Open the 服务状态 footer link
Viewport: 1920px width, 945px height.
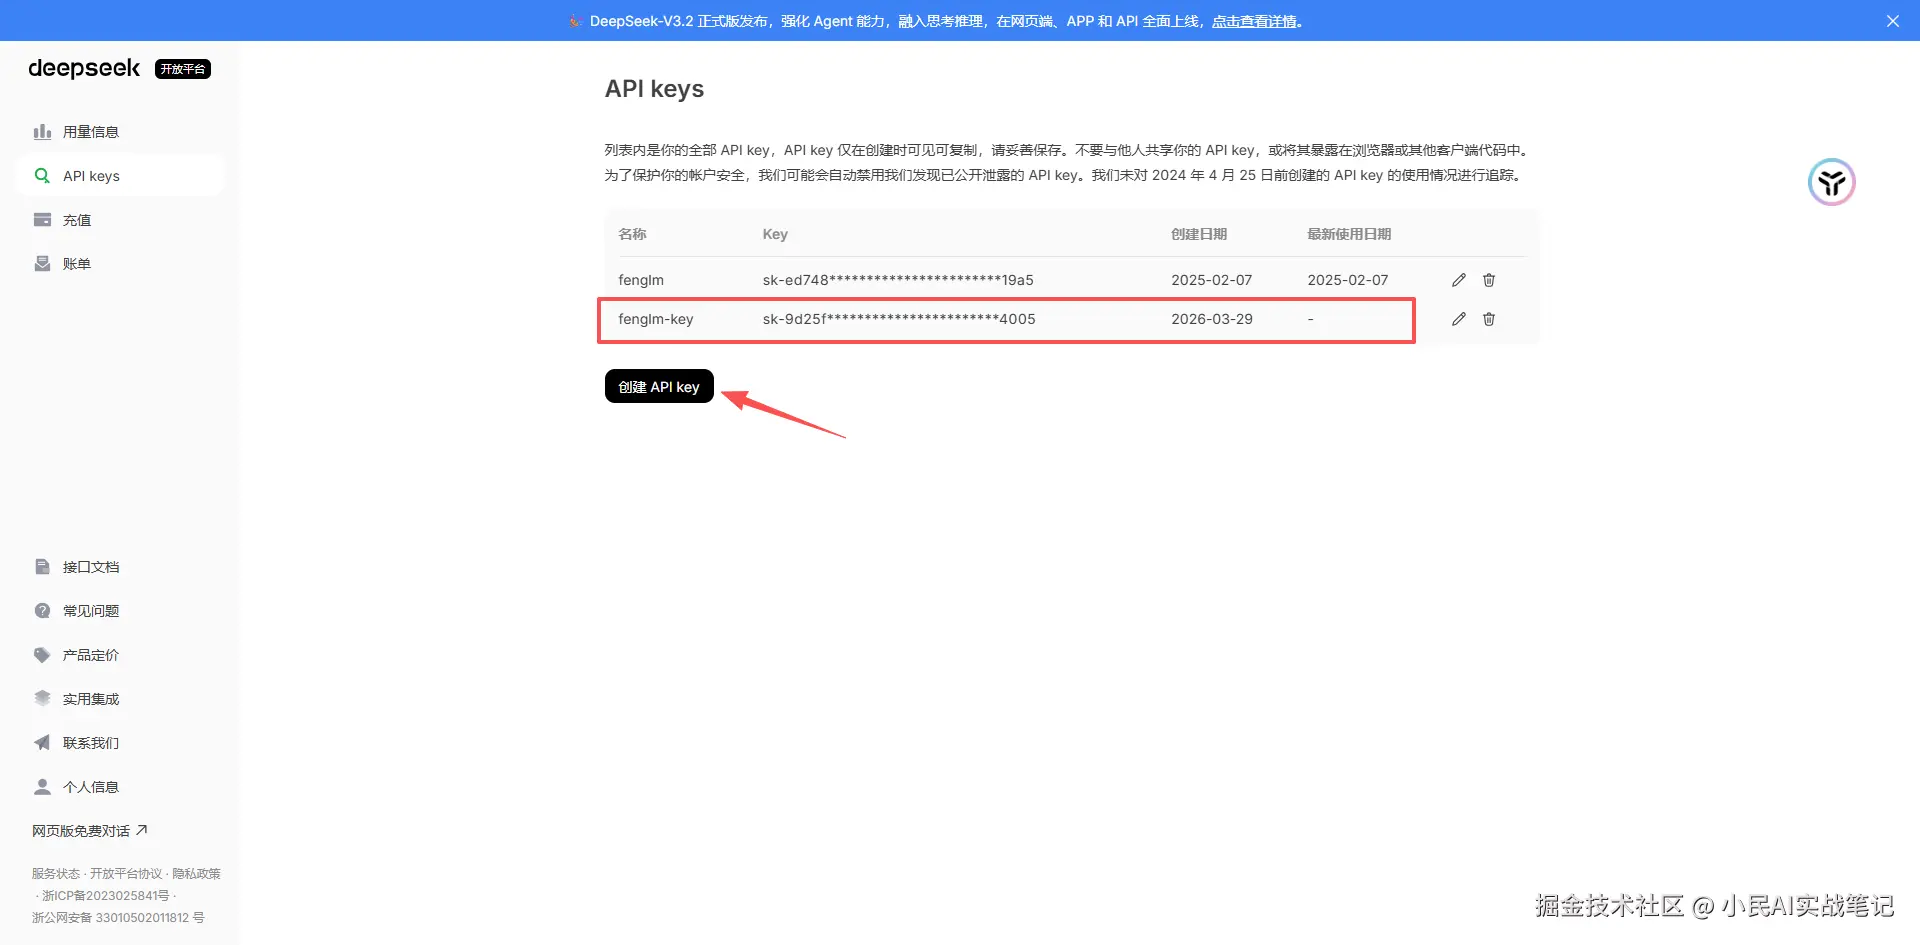click(56, 874)
